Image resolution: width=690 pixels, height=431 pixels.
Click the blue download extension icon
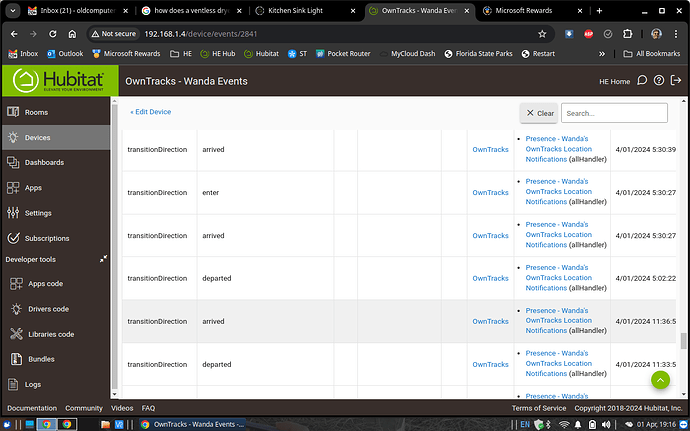tap(569, 34)
